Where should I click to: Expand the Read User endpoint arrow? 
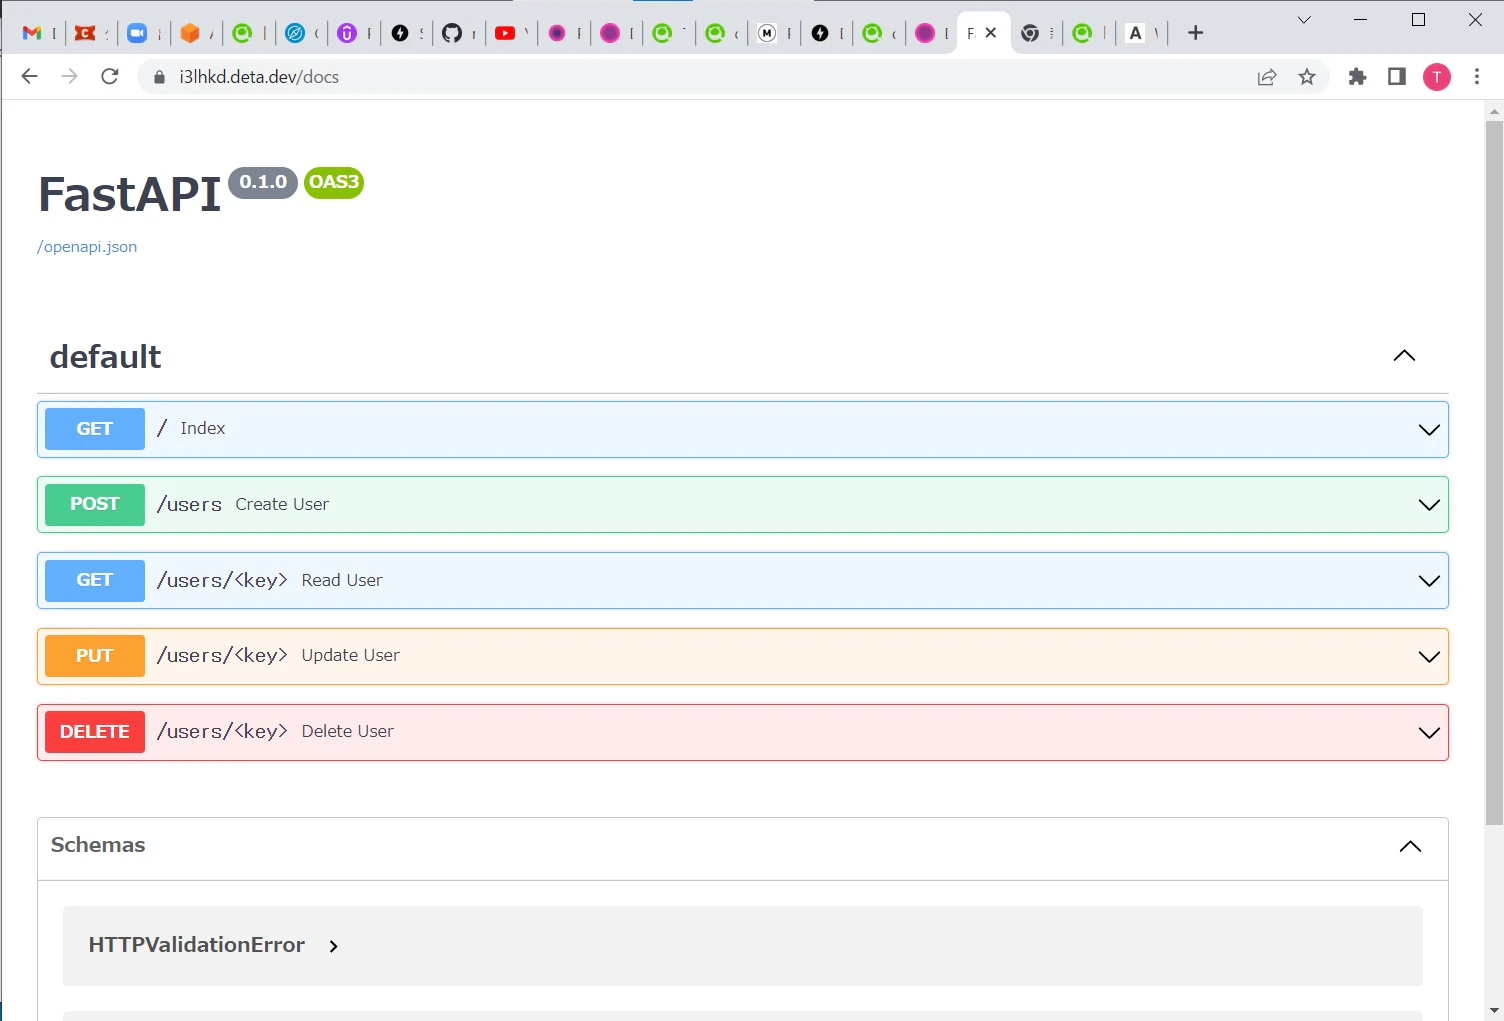(x=1429, y=581)
